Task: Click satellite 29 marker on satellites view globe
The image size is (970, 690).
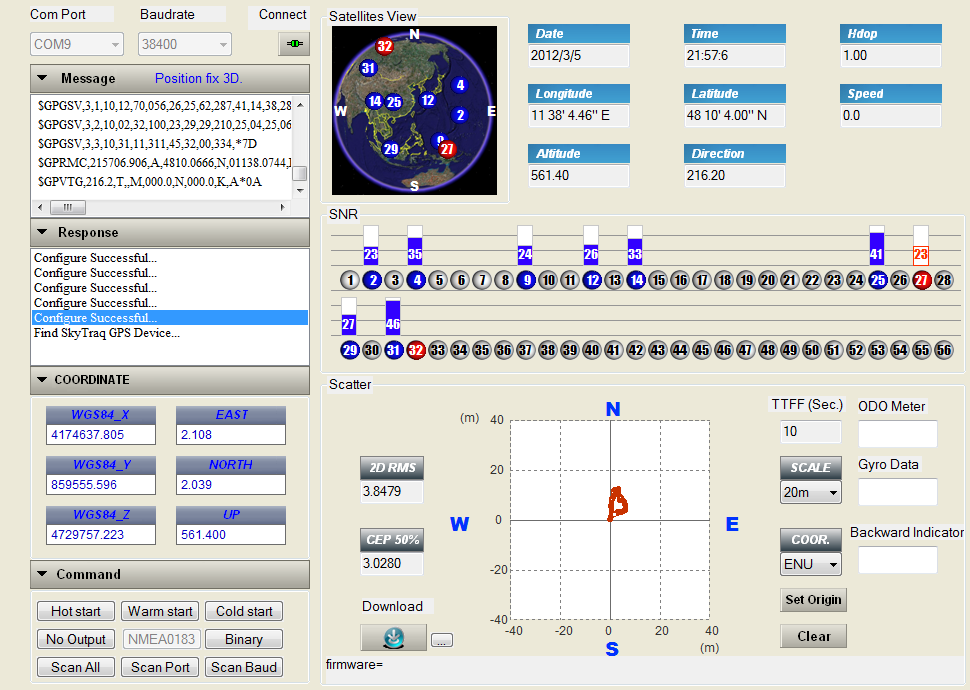Action: tap(391, 149)
